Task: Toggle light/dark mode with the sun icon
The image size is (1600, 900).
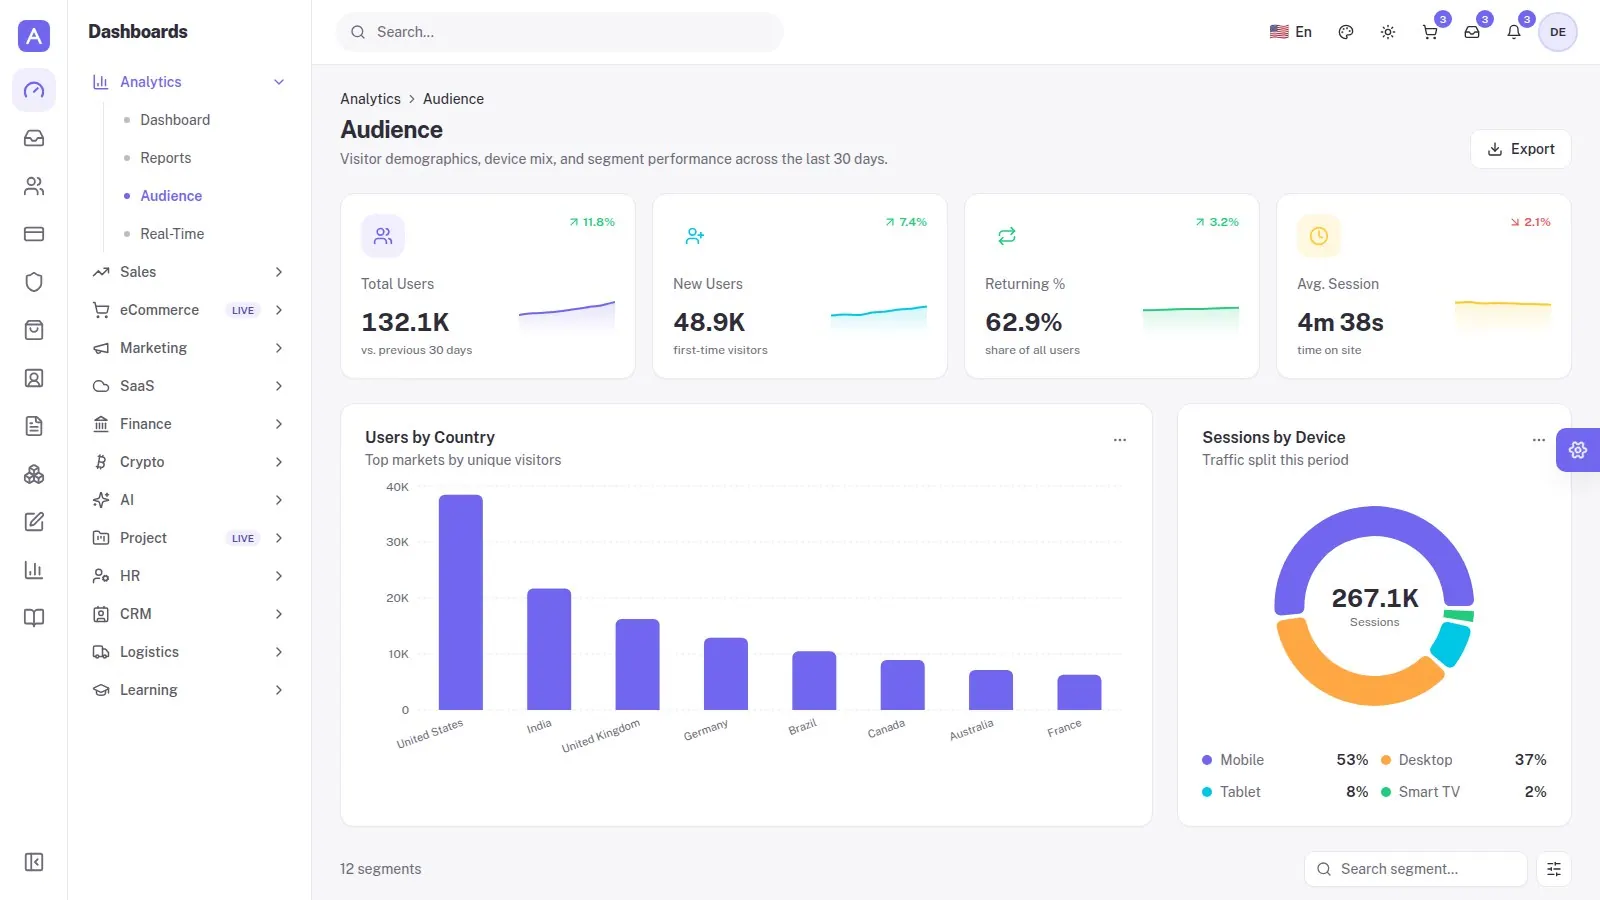Action: (1388, 32)
